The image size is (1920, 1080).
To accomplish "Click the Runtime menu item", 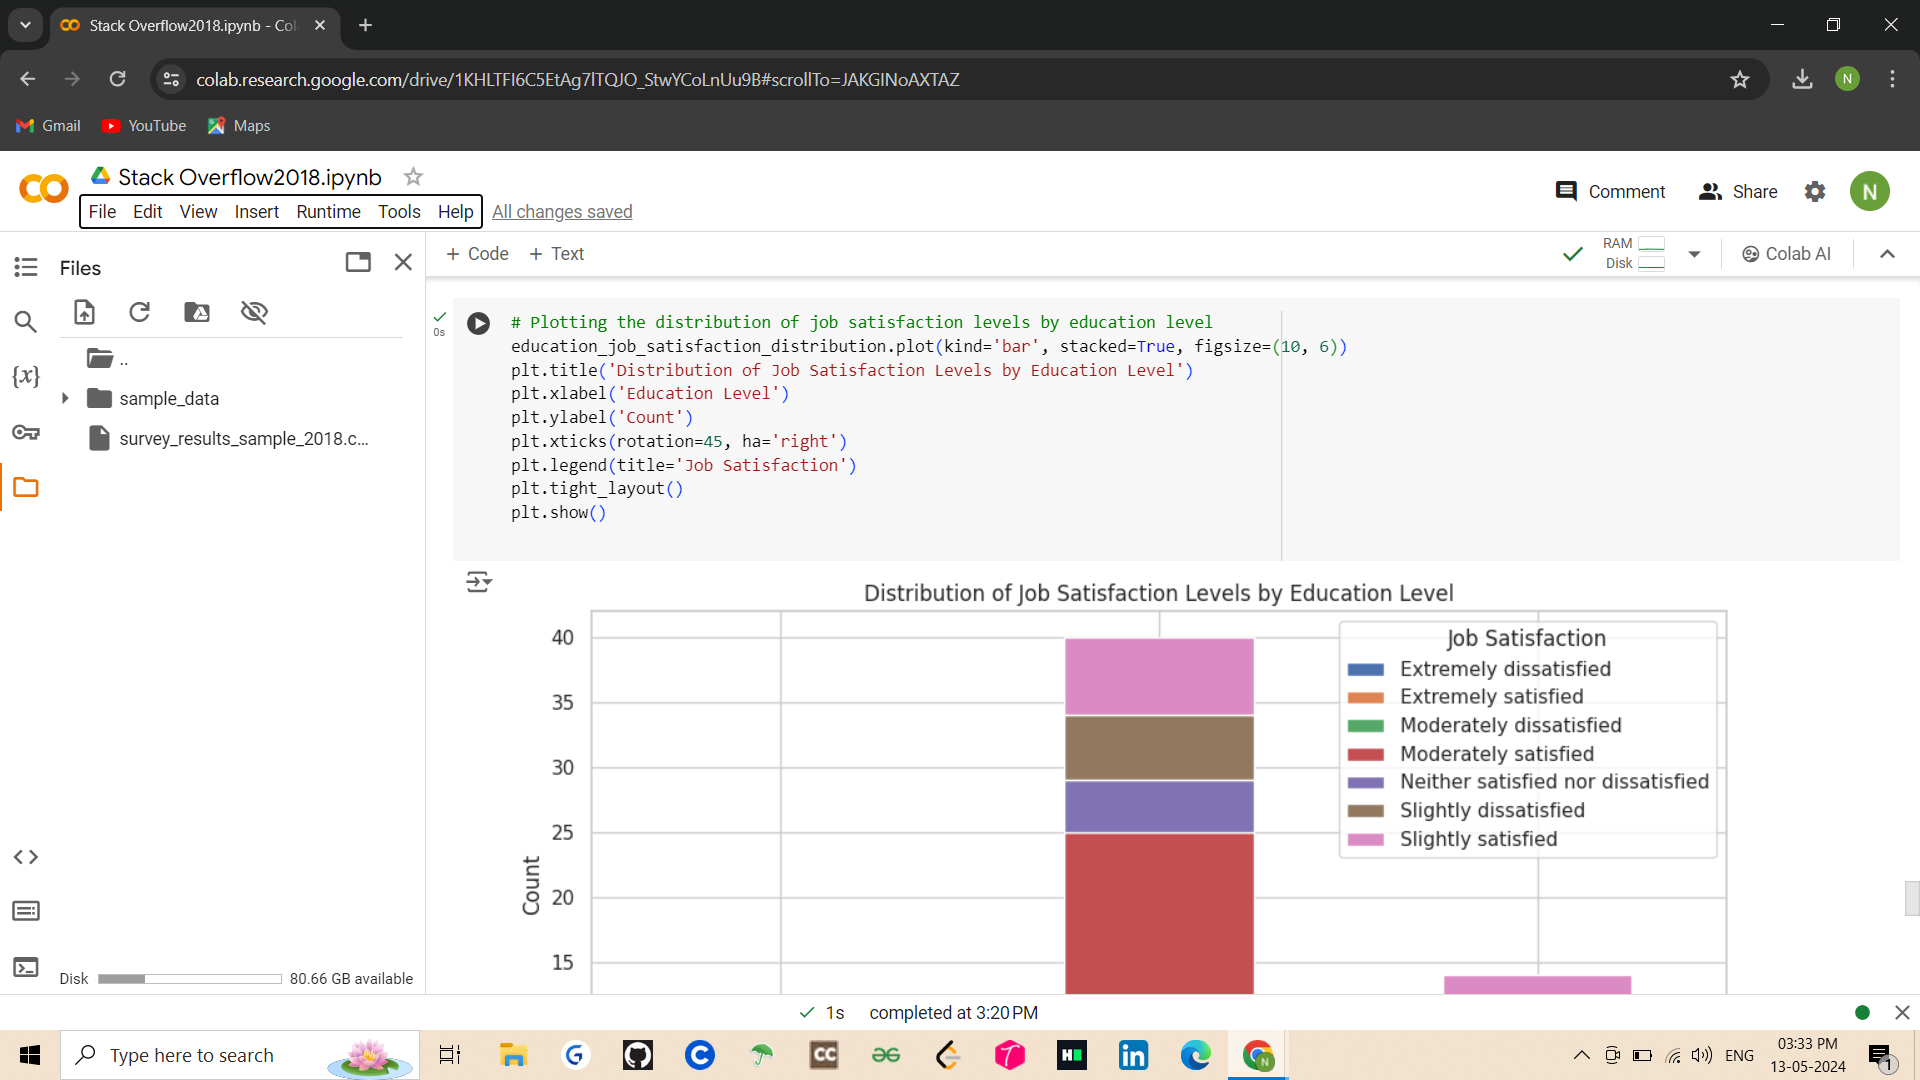I will tap(326, 212).
